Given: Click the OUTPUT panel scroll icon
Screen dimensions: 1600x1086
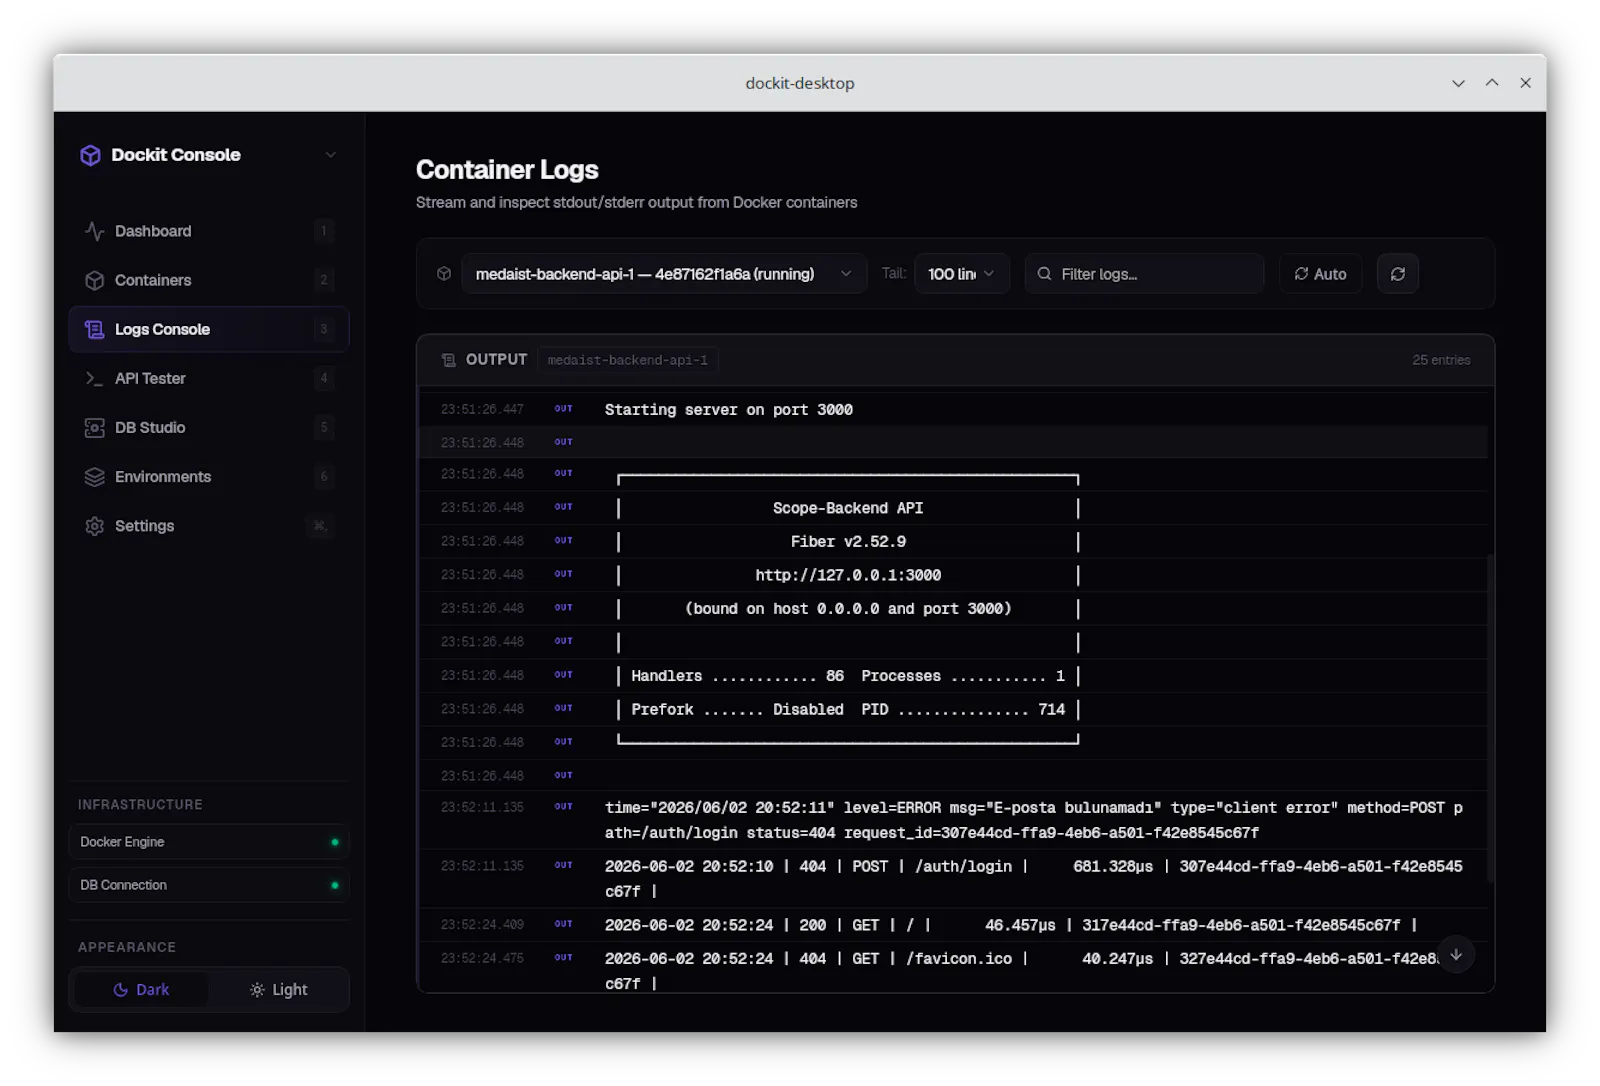Looking at the screenshot, I should 449,360.
